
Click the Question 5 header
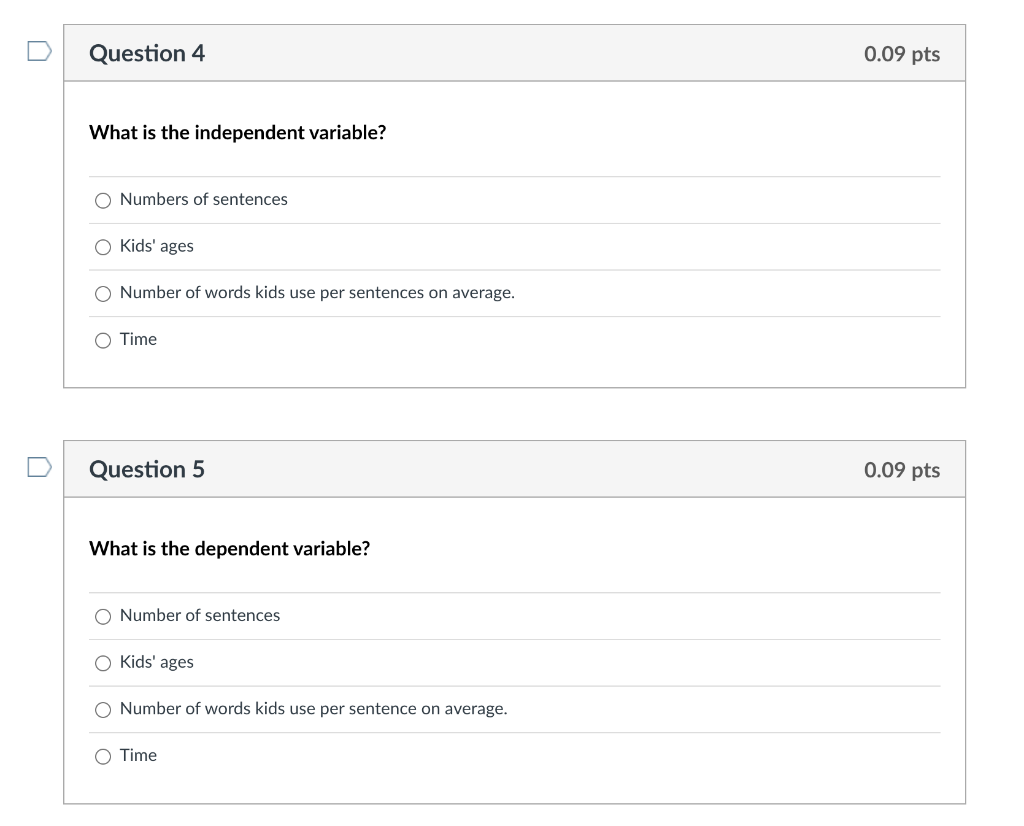[147, 469]
